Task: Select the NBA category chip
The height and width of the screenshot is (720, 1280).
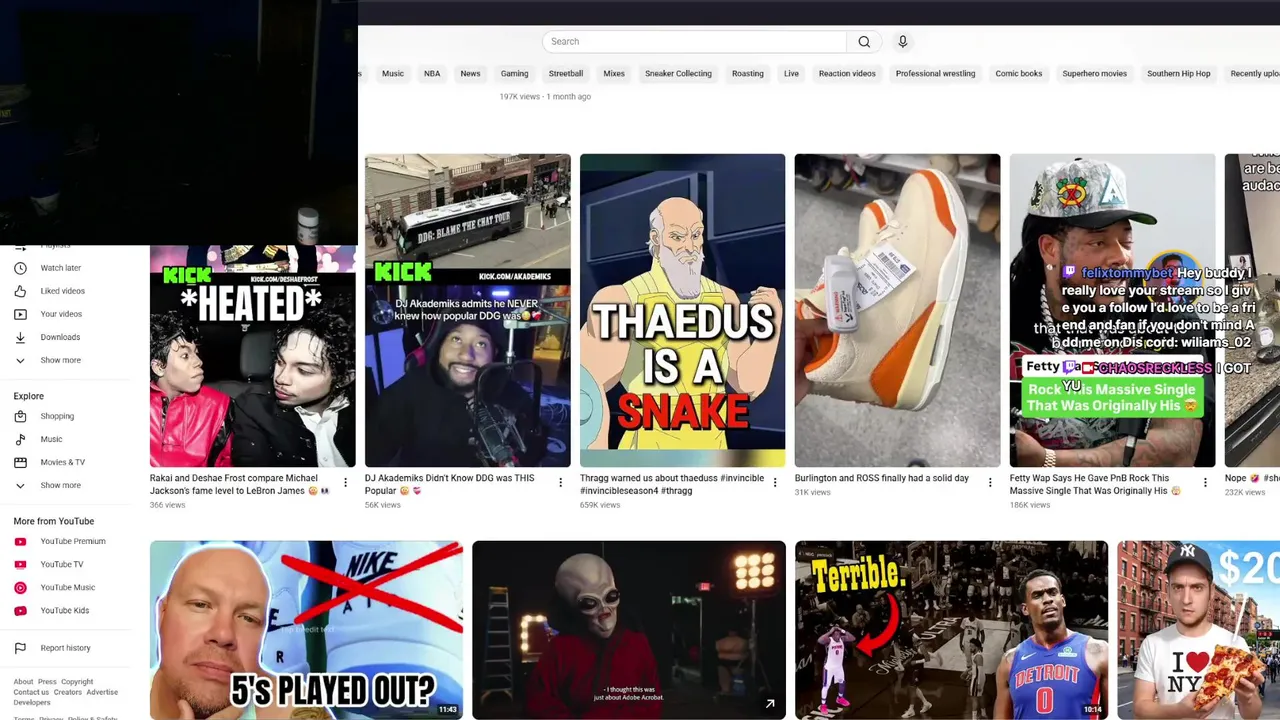Action: 432,74
